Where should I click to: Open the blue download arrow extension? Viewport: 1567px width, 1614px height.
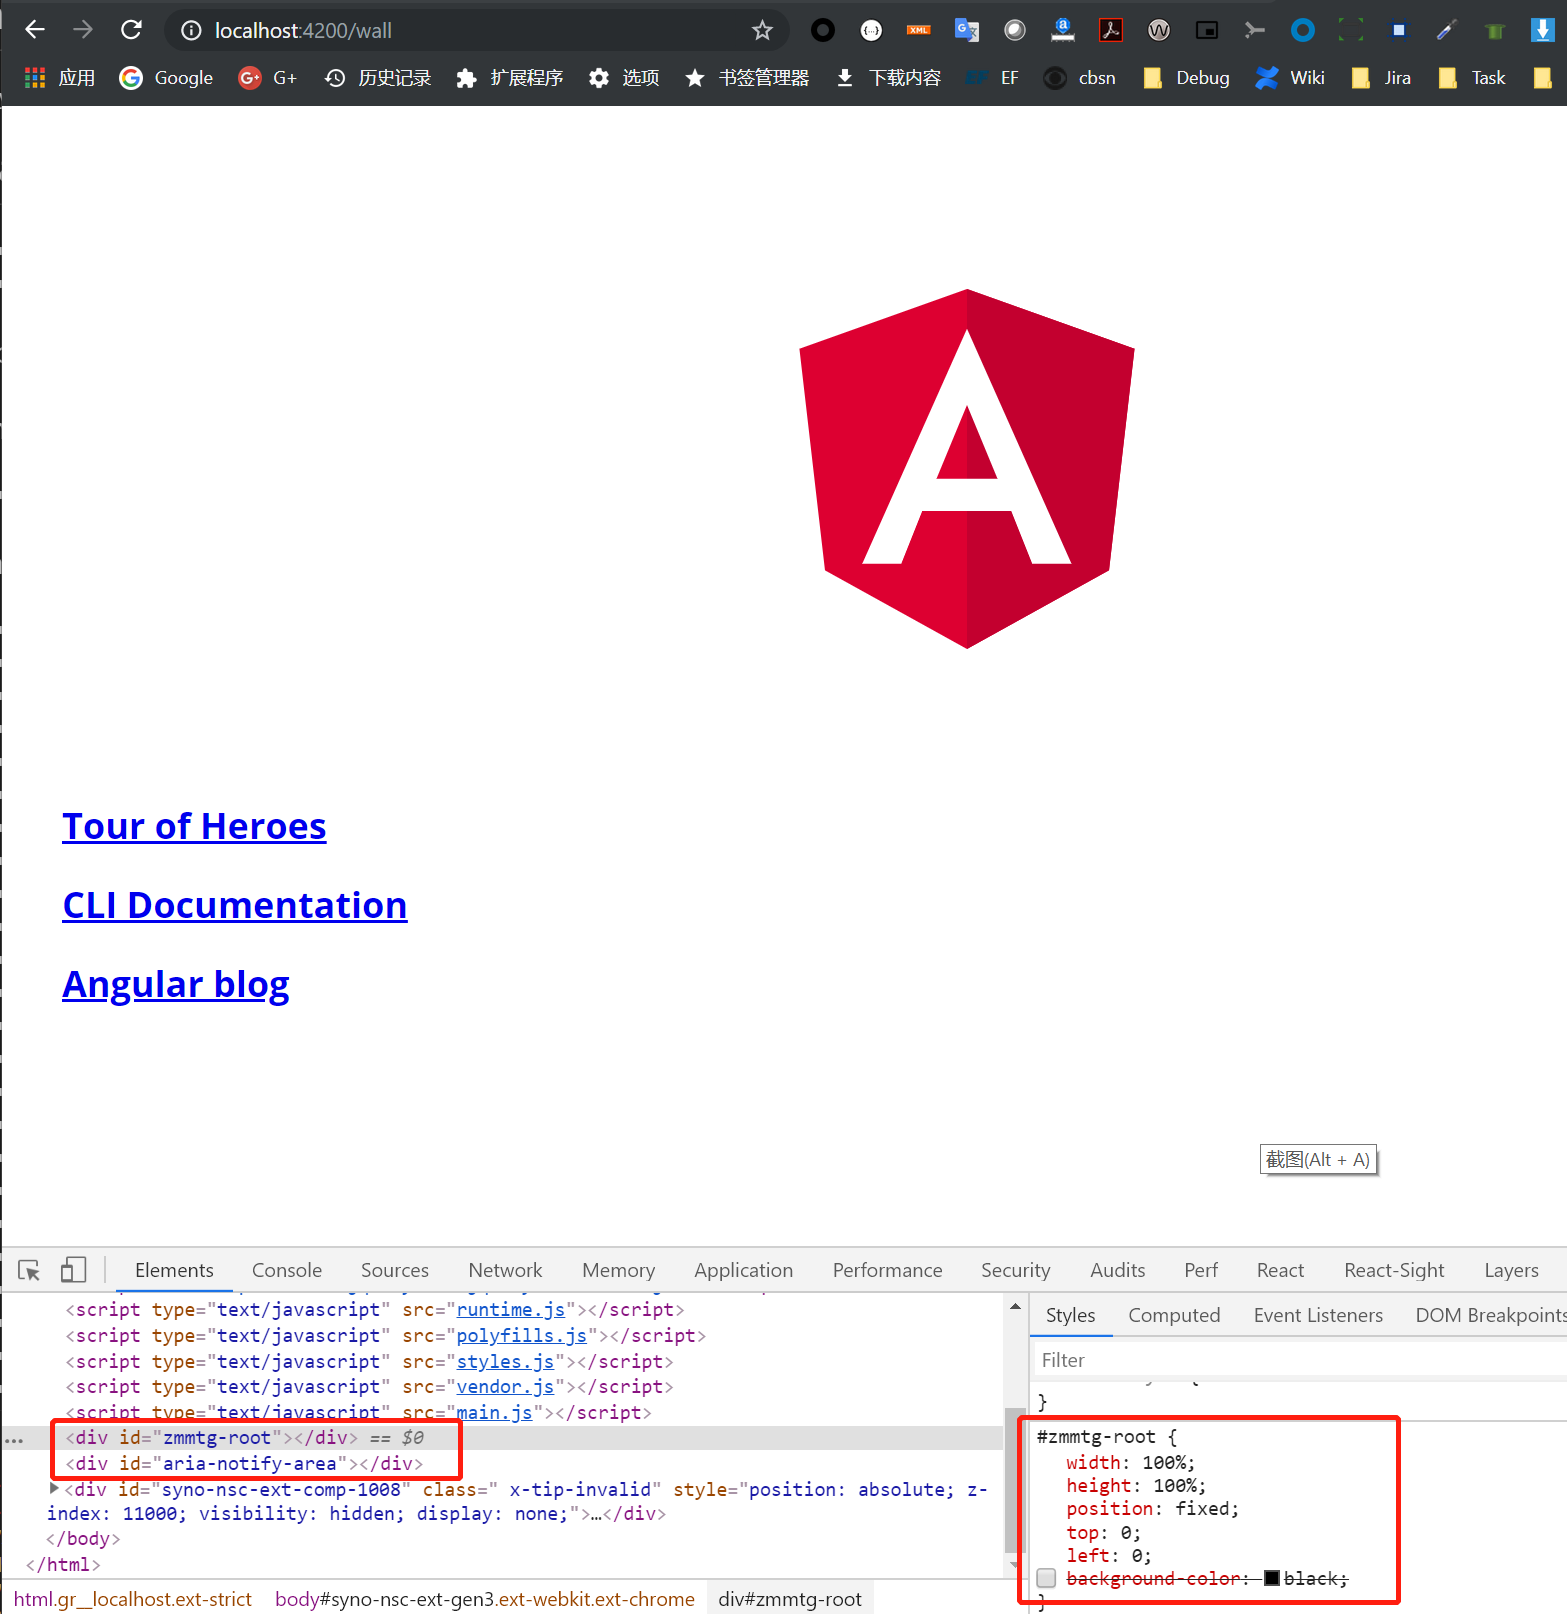pos(1542,31)
